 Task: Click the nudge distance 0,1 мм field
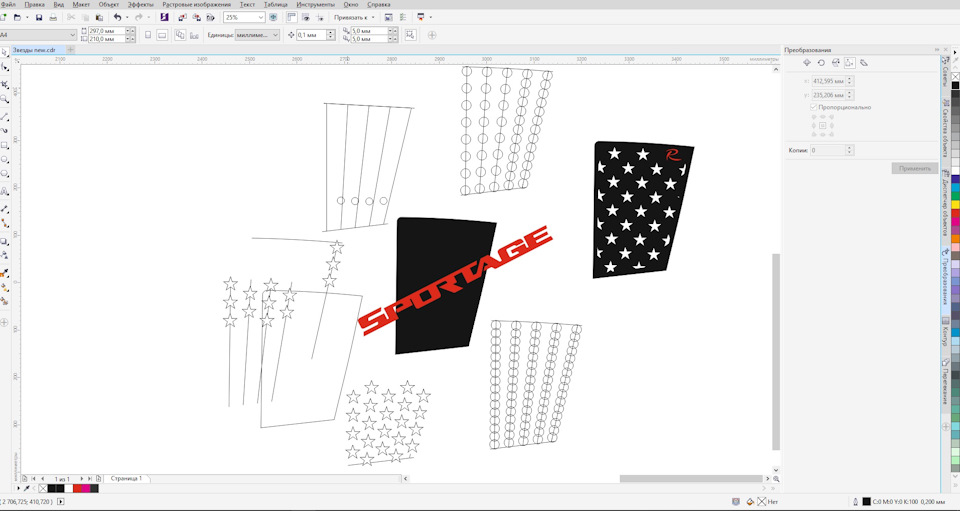[x=312, y=35]
